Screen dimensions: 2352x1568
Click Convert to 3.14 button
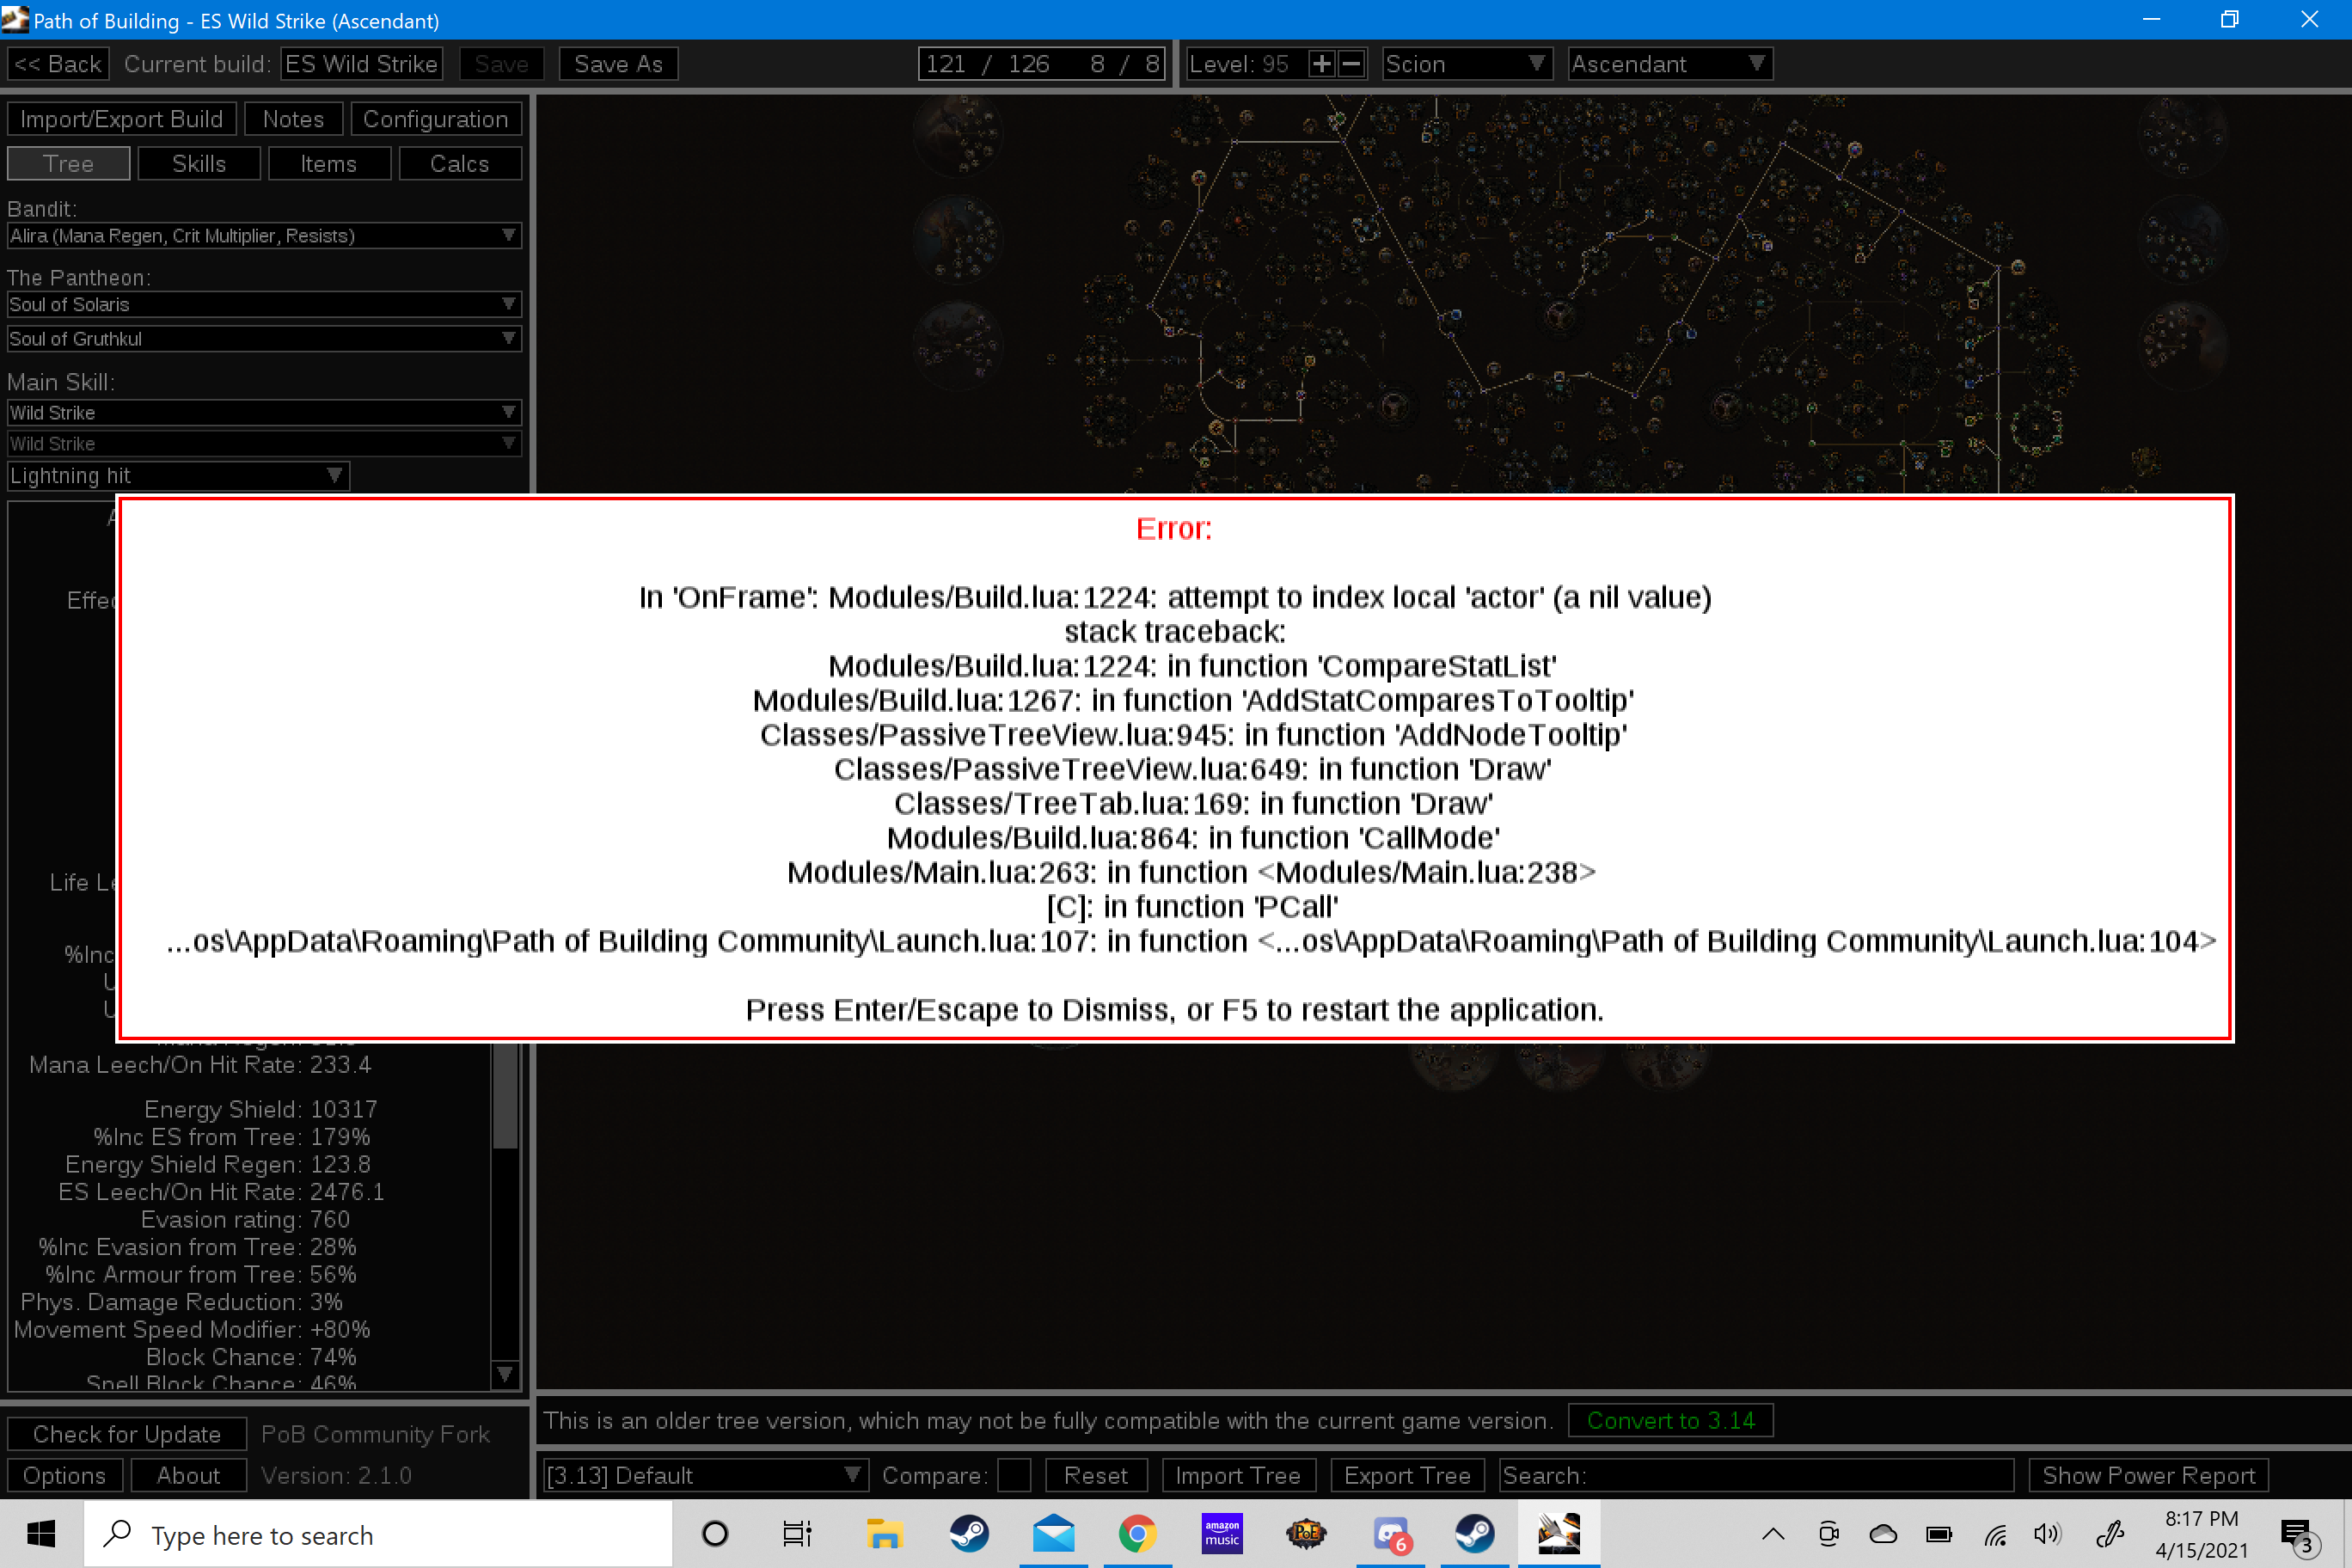(x=1670, y=1420)
